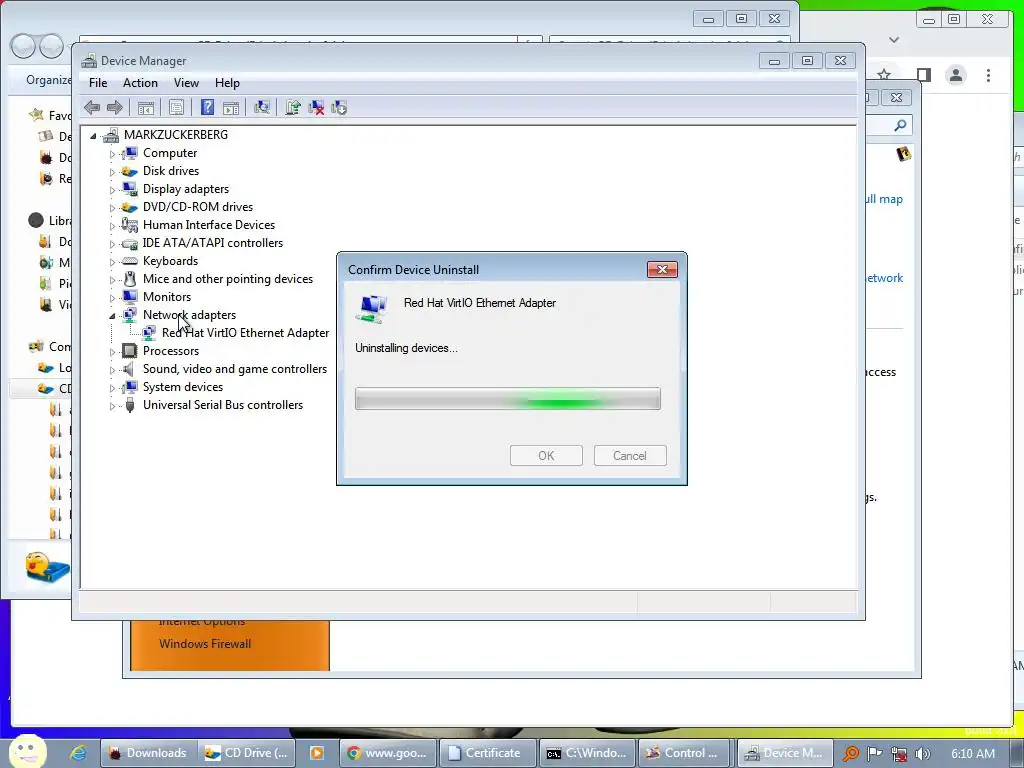Toggle the Show/Hide Action Pane toolbar icon
Viewport: 1024px width, 768px height.
pos(231,108)
